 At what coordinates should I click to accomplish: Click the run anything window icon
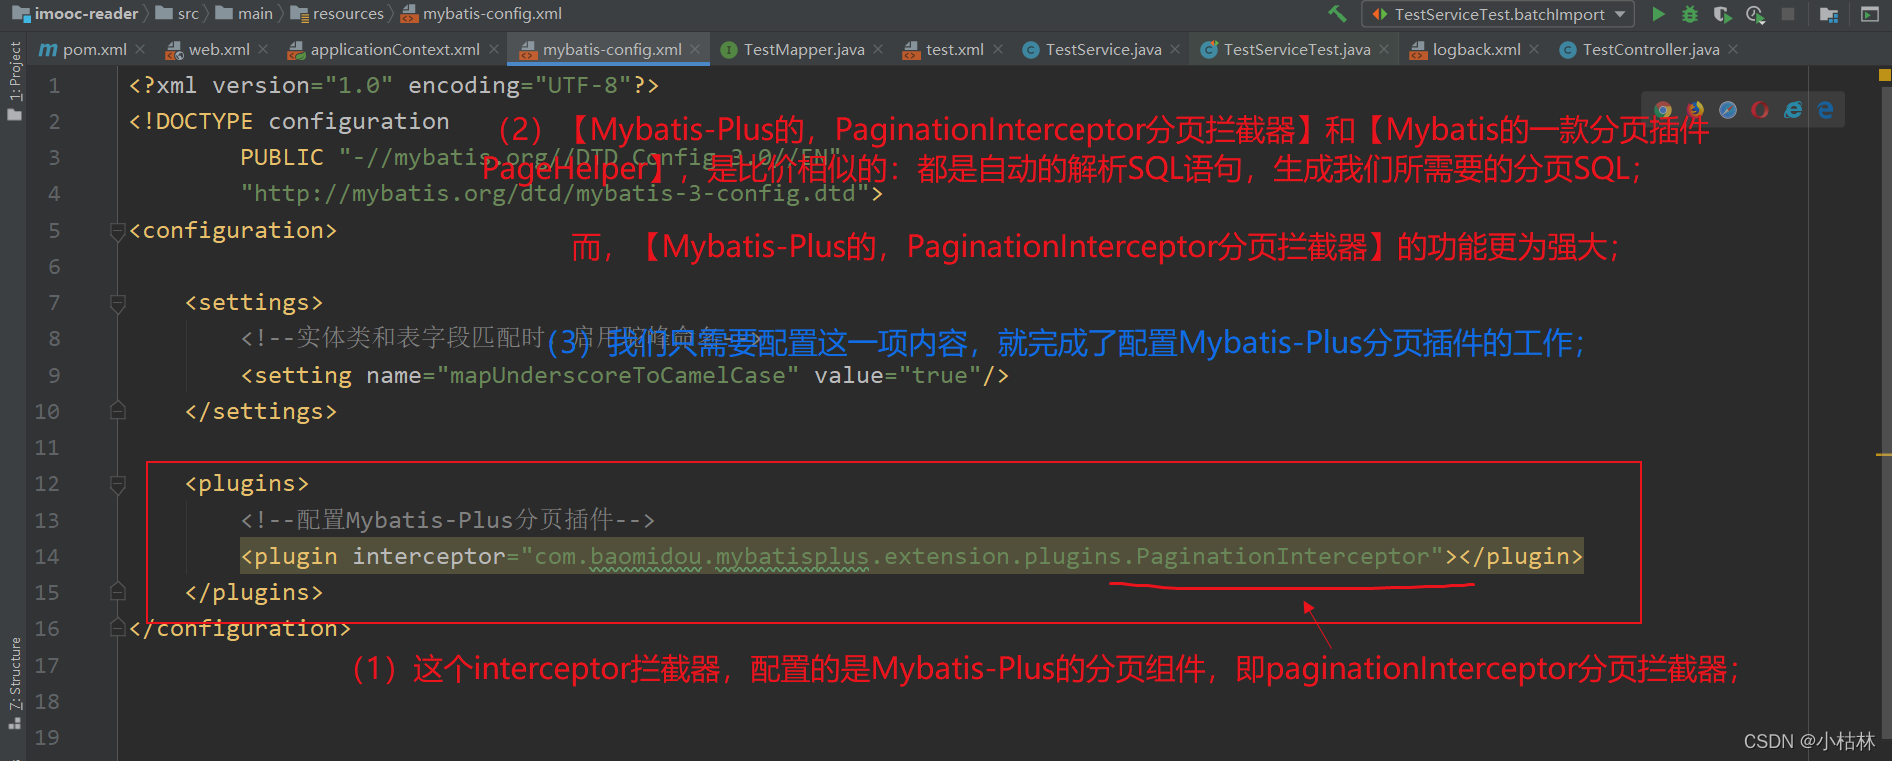(x=1869, y=14)
